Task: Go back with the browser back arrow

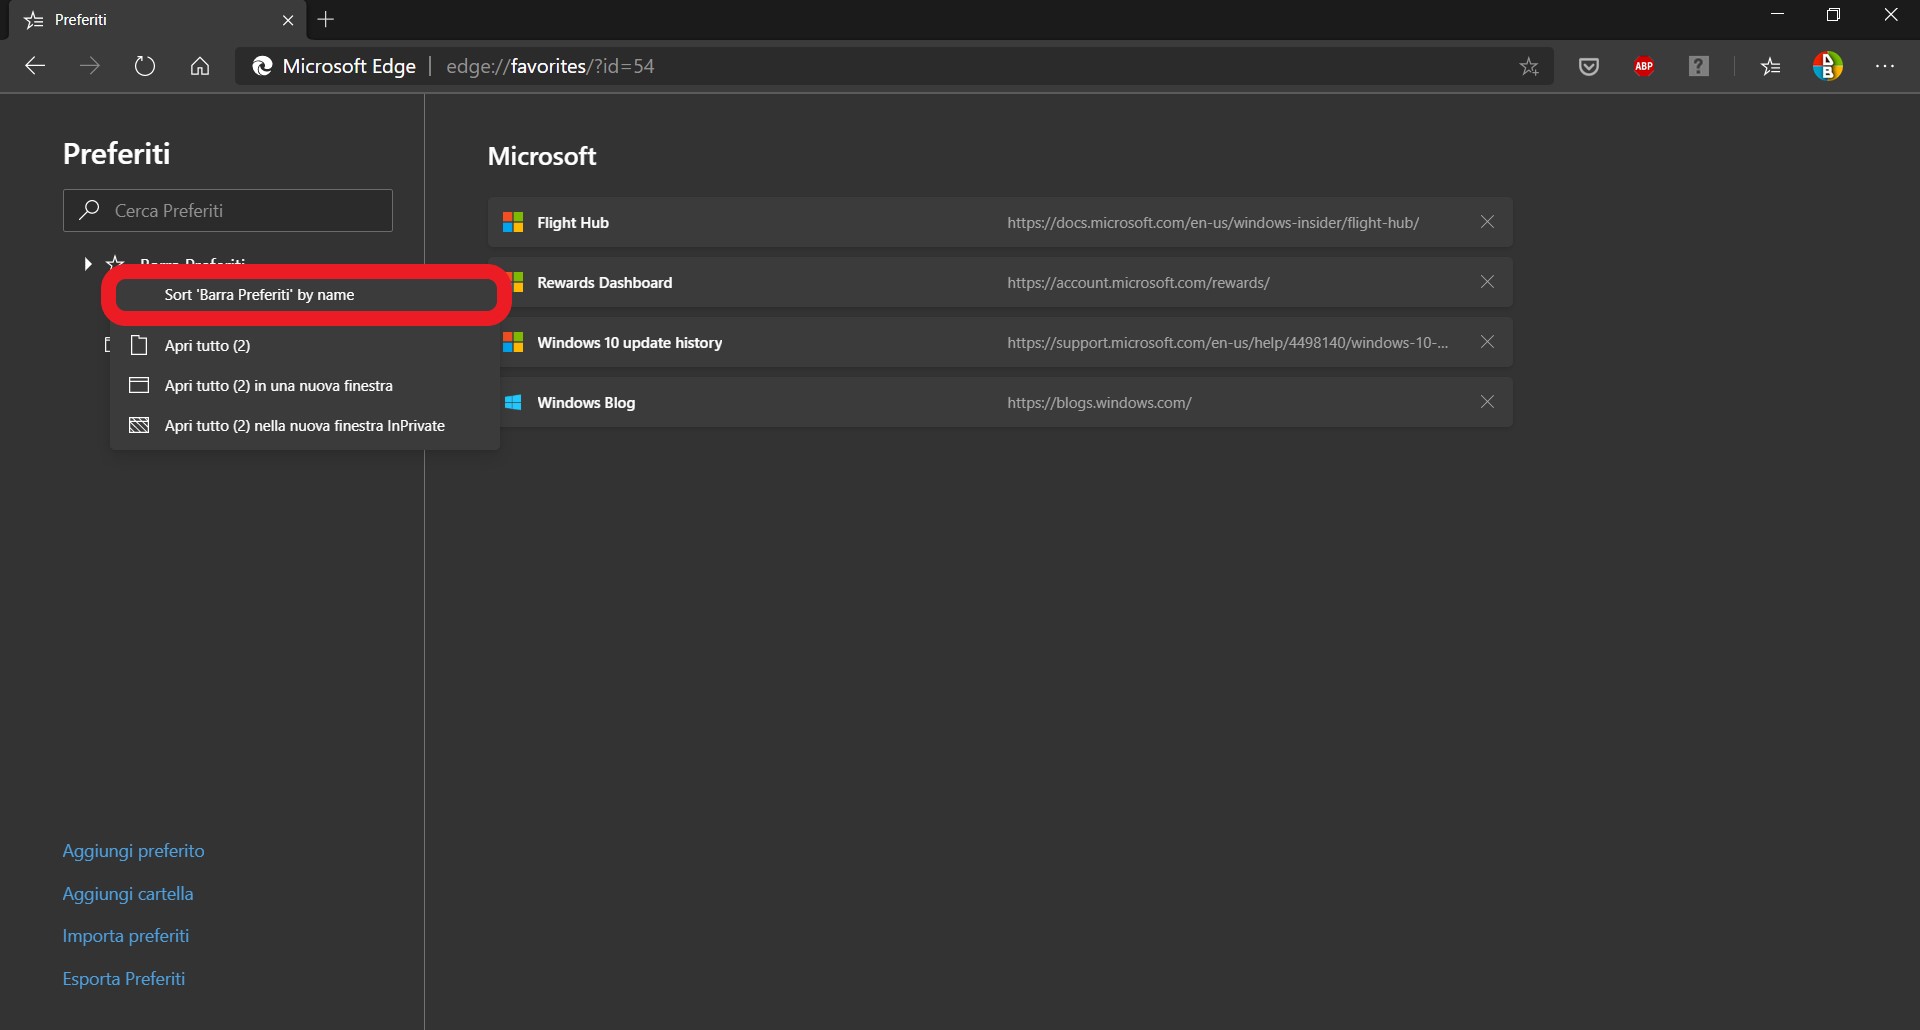Action: click(x=35, y=66)
